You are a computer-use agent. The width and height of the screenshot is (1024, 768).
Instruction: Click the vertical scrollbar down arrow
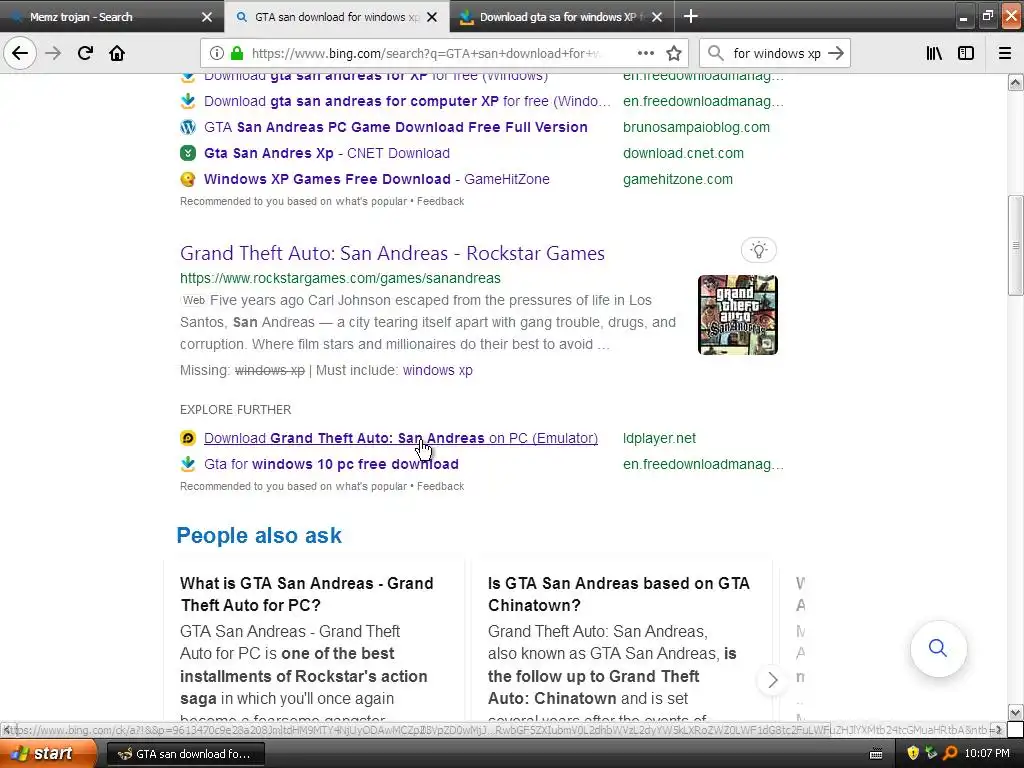coord(1015,712)
